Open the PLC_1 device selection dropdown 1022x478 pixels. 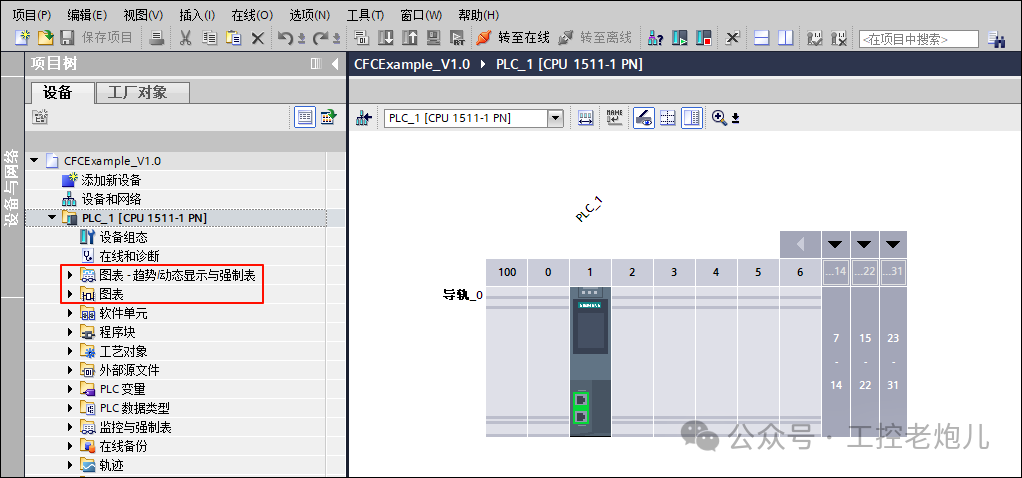[x=555, y=118]
